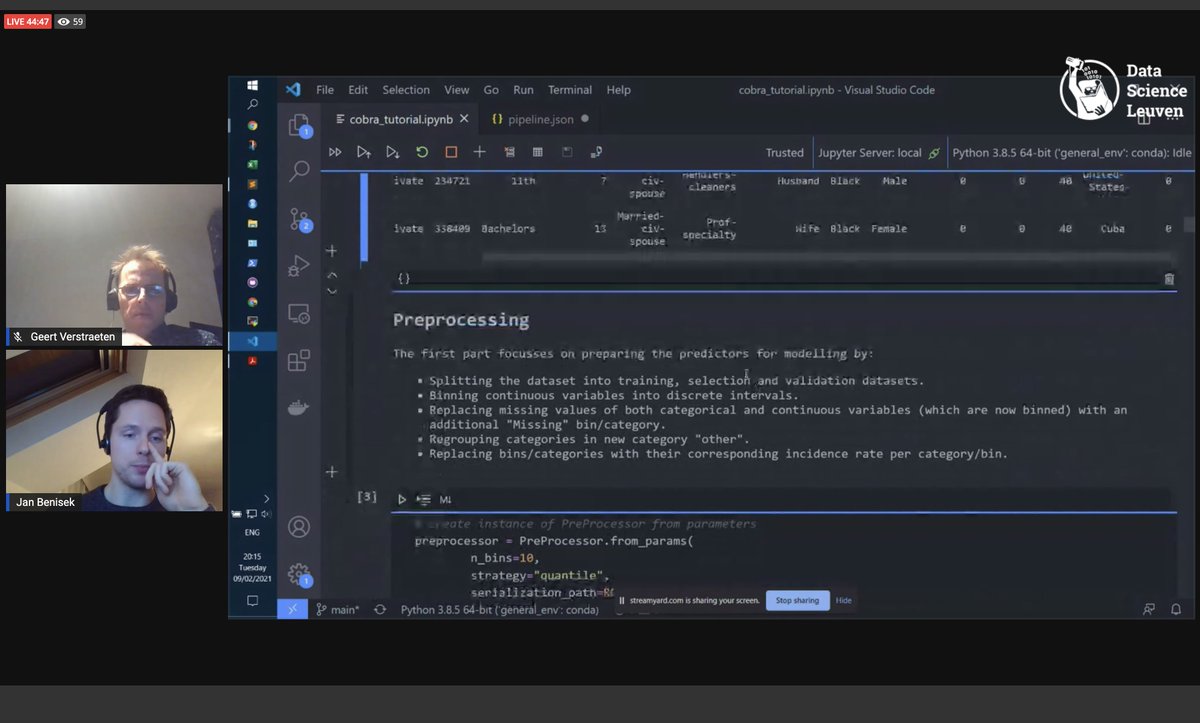Image resolution: width=1200 pixels, height=723 pixels.
Task: Insert a new cell from notebook toolbar
Action: pyautogui.click(x=480, y=152)
